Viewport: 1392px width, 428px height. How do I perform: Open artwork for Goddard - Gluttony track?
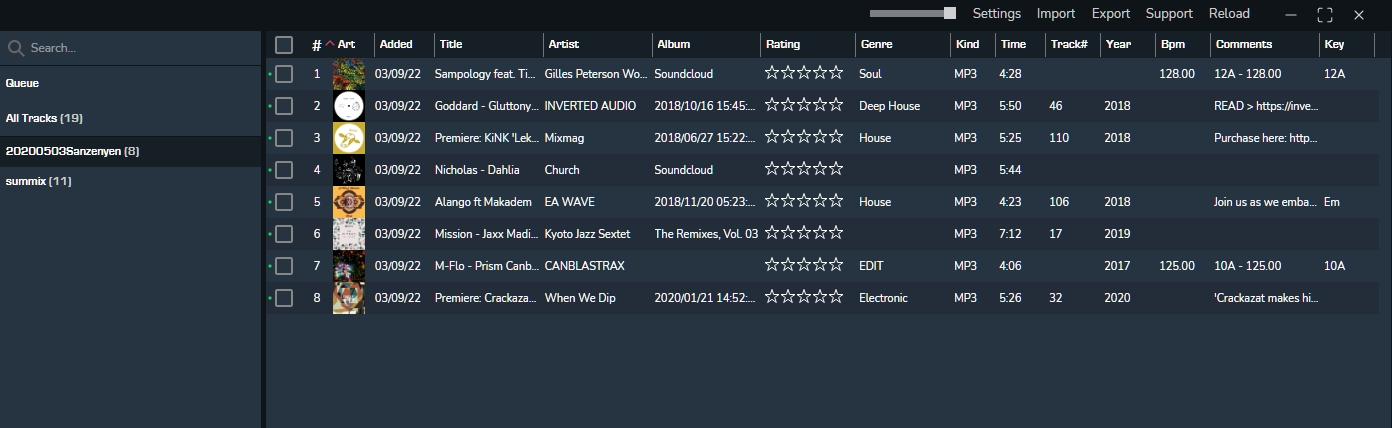coord(348,106)
